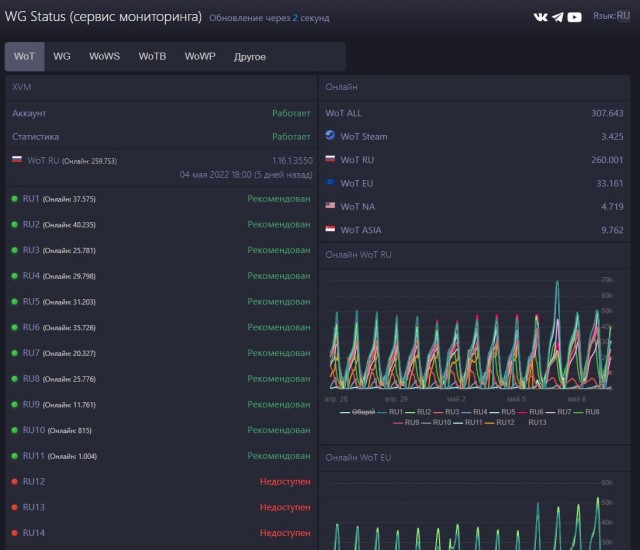Screen dimensions: 640x550
Task: Click the Steam icon next to WoT Steam
Action: pos(330,135)
